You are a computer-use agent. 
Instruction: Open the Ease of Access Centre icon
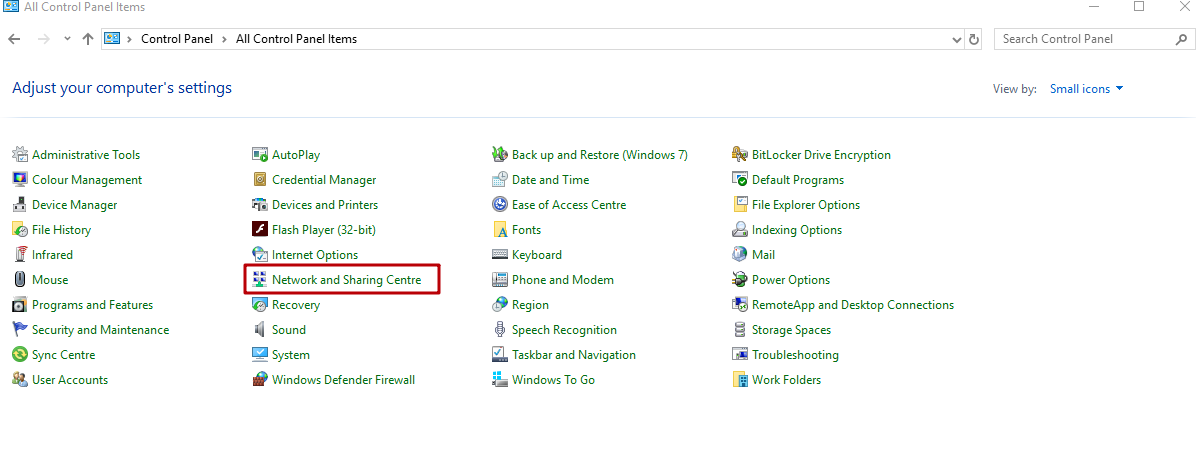(500, 205)
